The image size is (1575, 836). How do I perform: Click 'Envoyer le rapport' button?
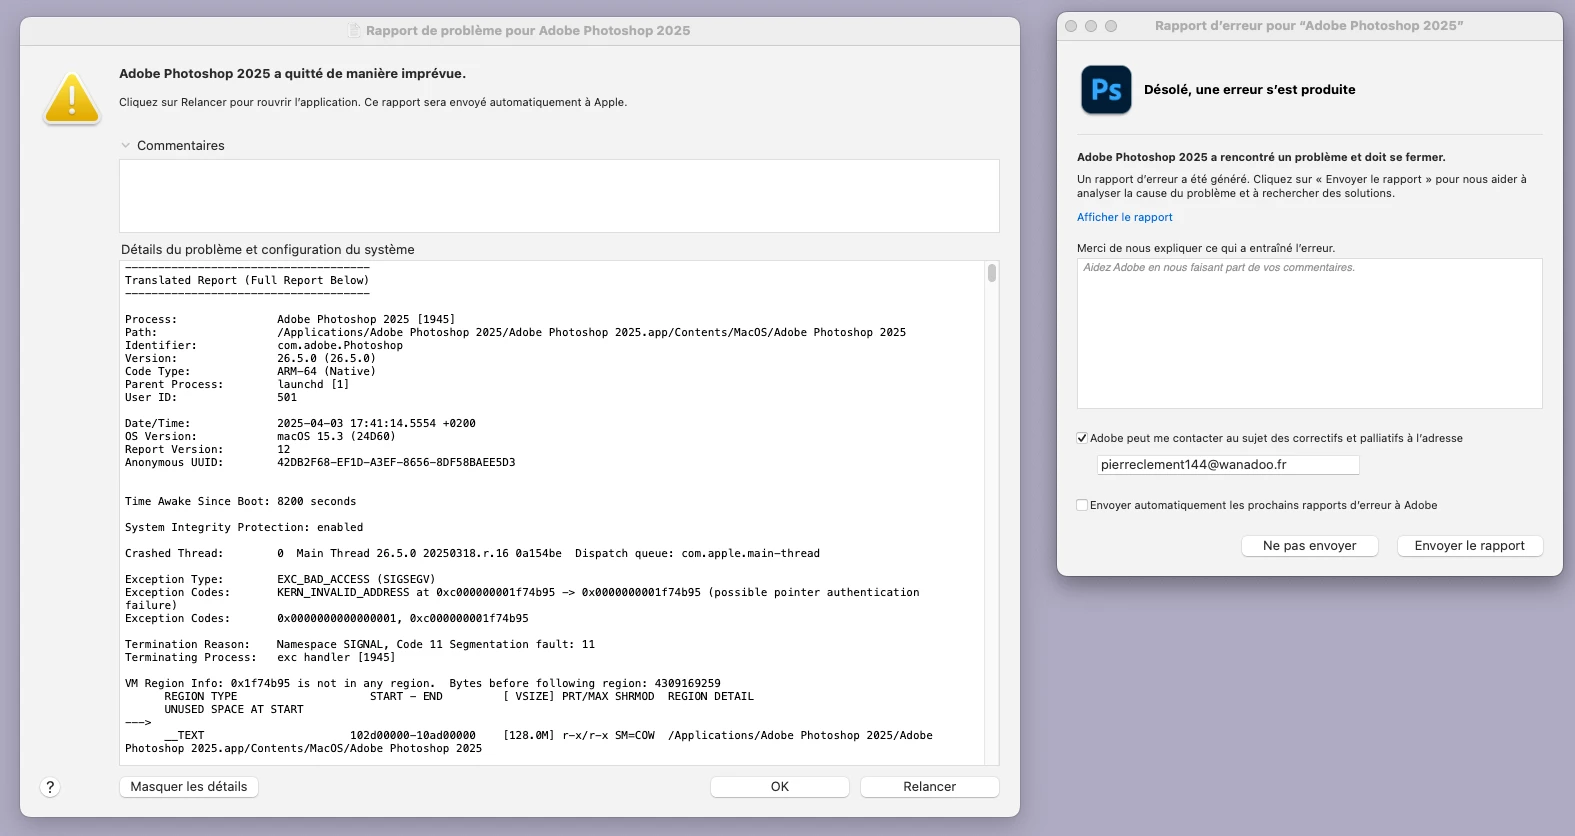point(1470,546)
